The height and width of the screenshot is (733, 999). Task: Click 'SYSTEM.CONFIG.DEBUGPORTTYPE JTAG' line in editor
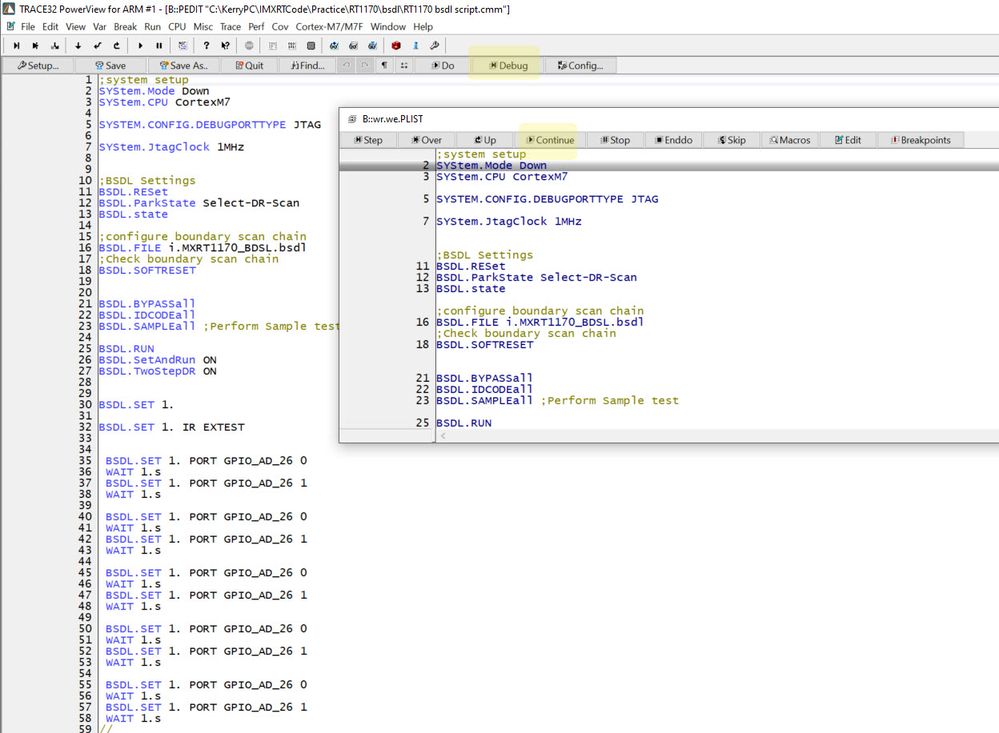pos(210,124)
